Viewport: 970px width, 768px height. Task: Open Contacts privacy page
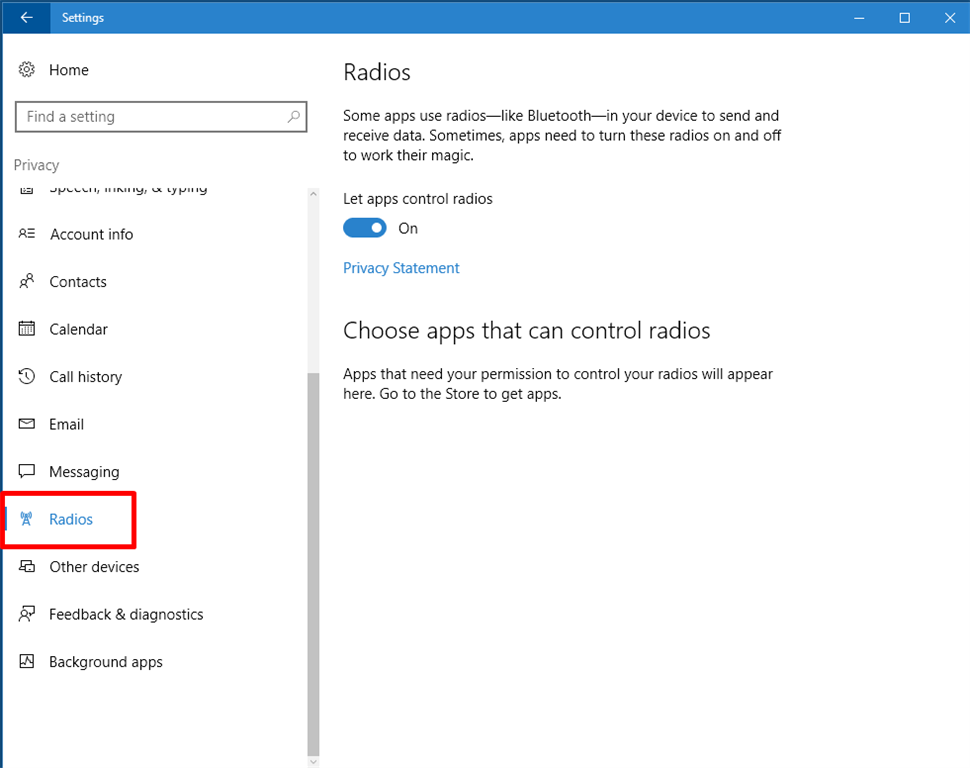click(78, 282)
